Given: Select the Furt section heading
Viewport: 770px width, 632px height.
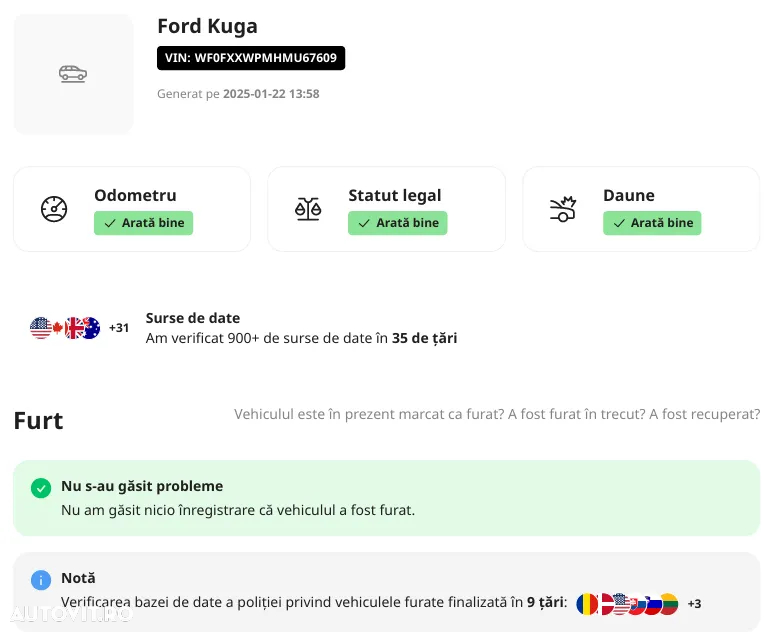Looking at the screenshot, I should tap(38, 421).
